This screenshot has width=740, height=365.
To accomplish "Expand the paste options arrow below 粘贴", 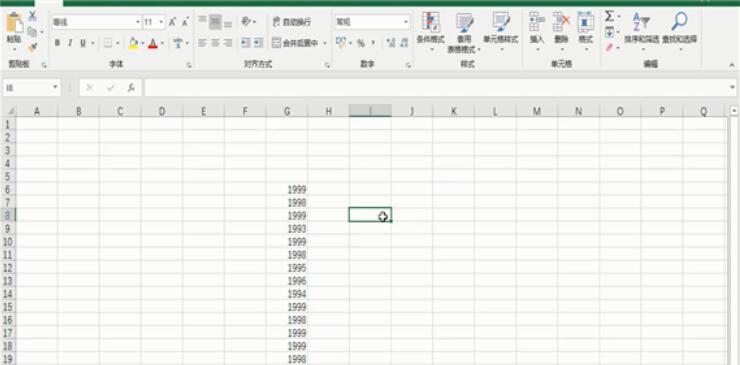I will [14, 49].
